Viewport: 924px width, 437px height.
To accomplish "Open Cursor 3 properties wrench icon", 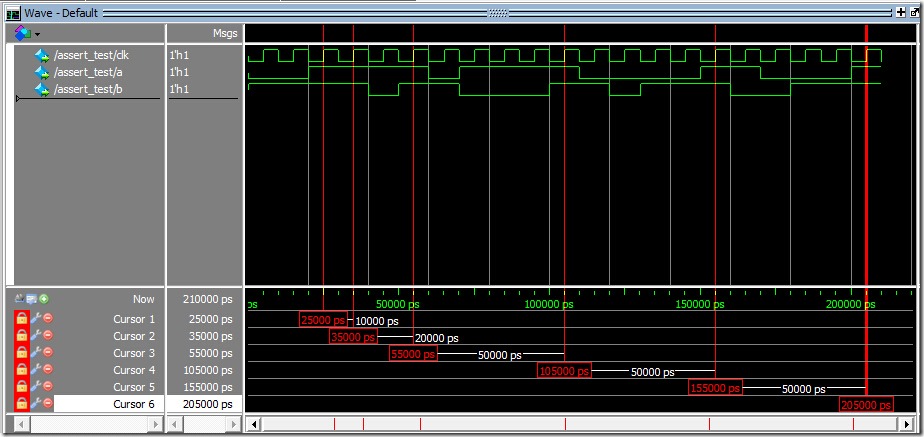I will click(35, 353).
